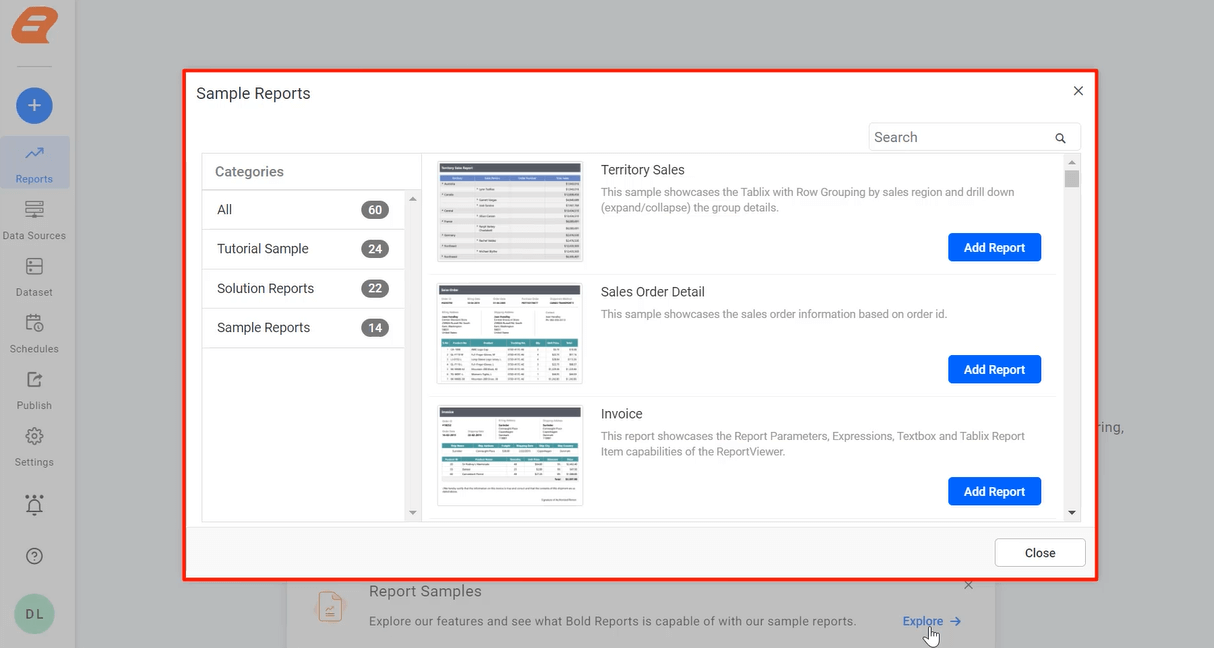This screenshot has height=648, width=1214.
Task: Select the Solution Reports category
Action: point(304,288)
